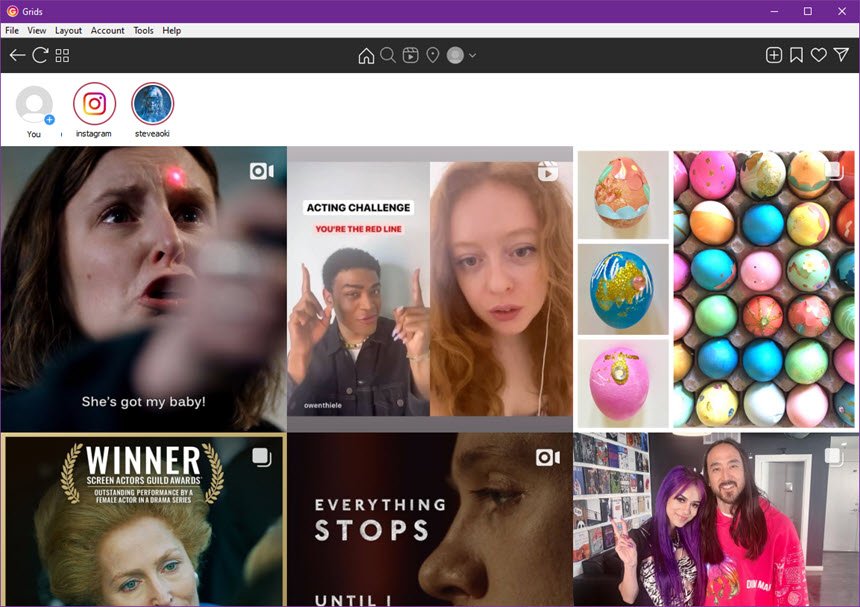The height and width of the screenshot is (607, 860).
Task: Open the 'She's got my baby!' video post
Action: pyautogui.click(x=143, y=288)
